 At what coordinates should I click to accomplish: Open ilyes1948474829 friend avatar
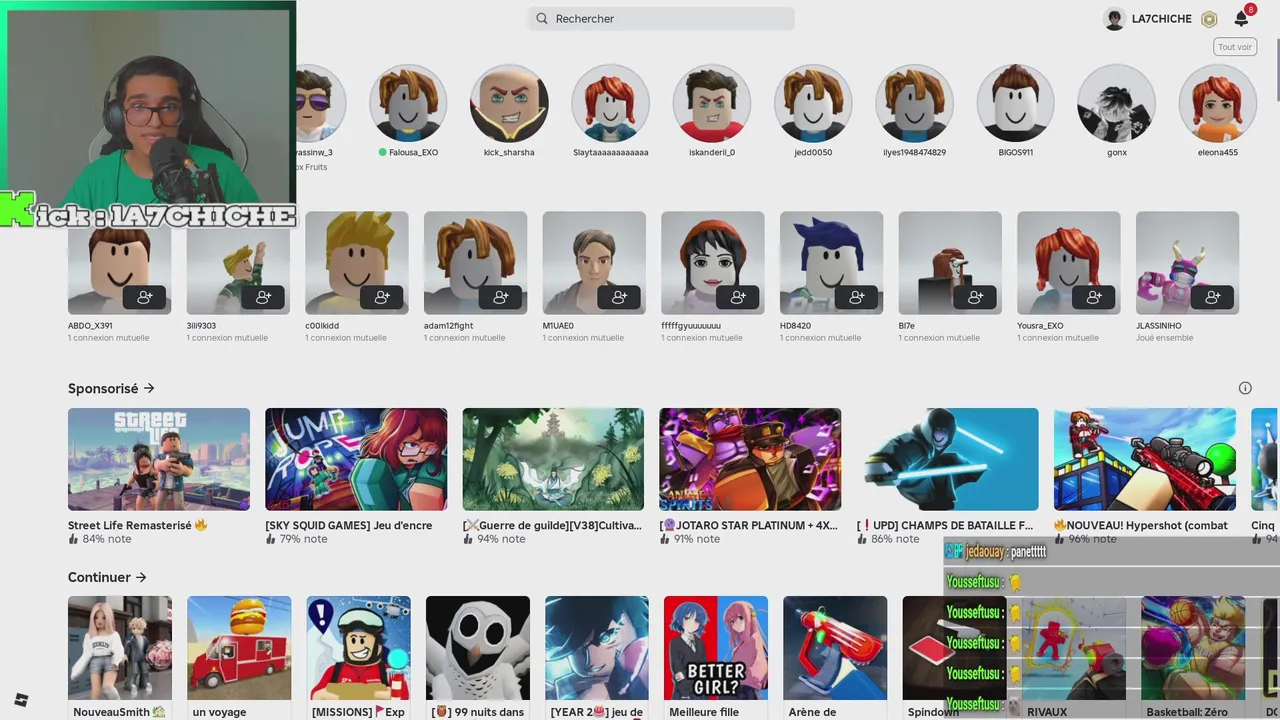coord(914,103)
